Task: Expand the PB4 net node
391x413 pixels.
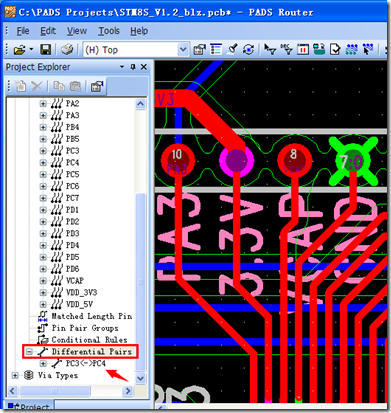Action: 43,127
